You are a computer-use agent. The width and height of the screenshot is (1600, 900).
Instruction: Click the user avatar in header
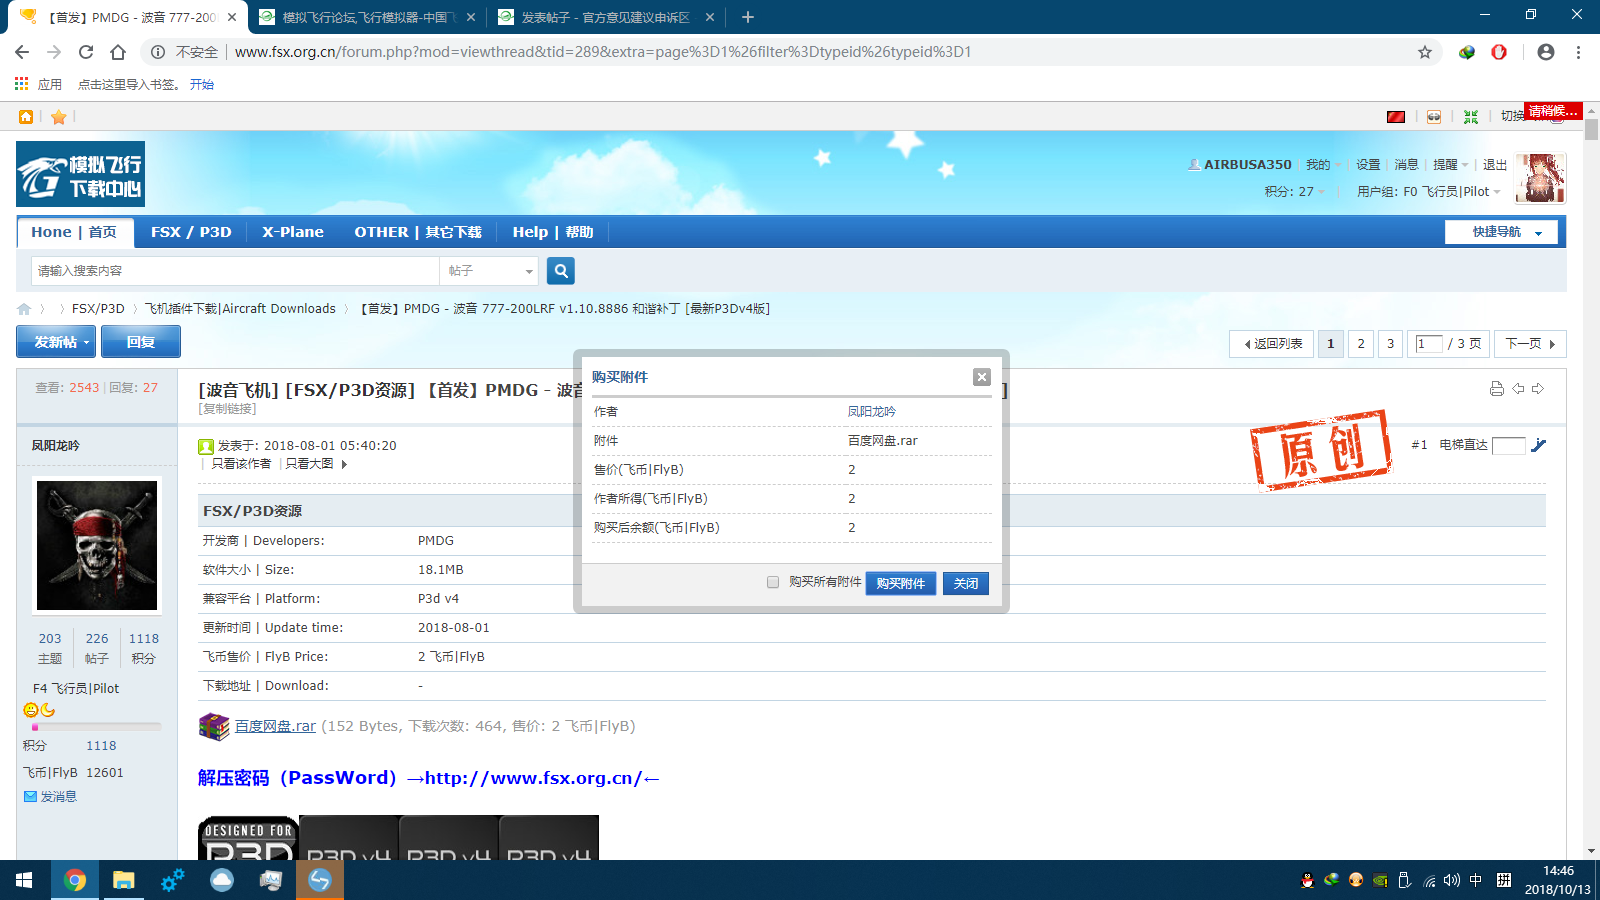[x=1540, y=178]
